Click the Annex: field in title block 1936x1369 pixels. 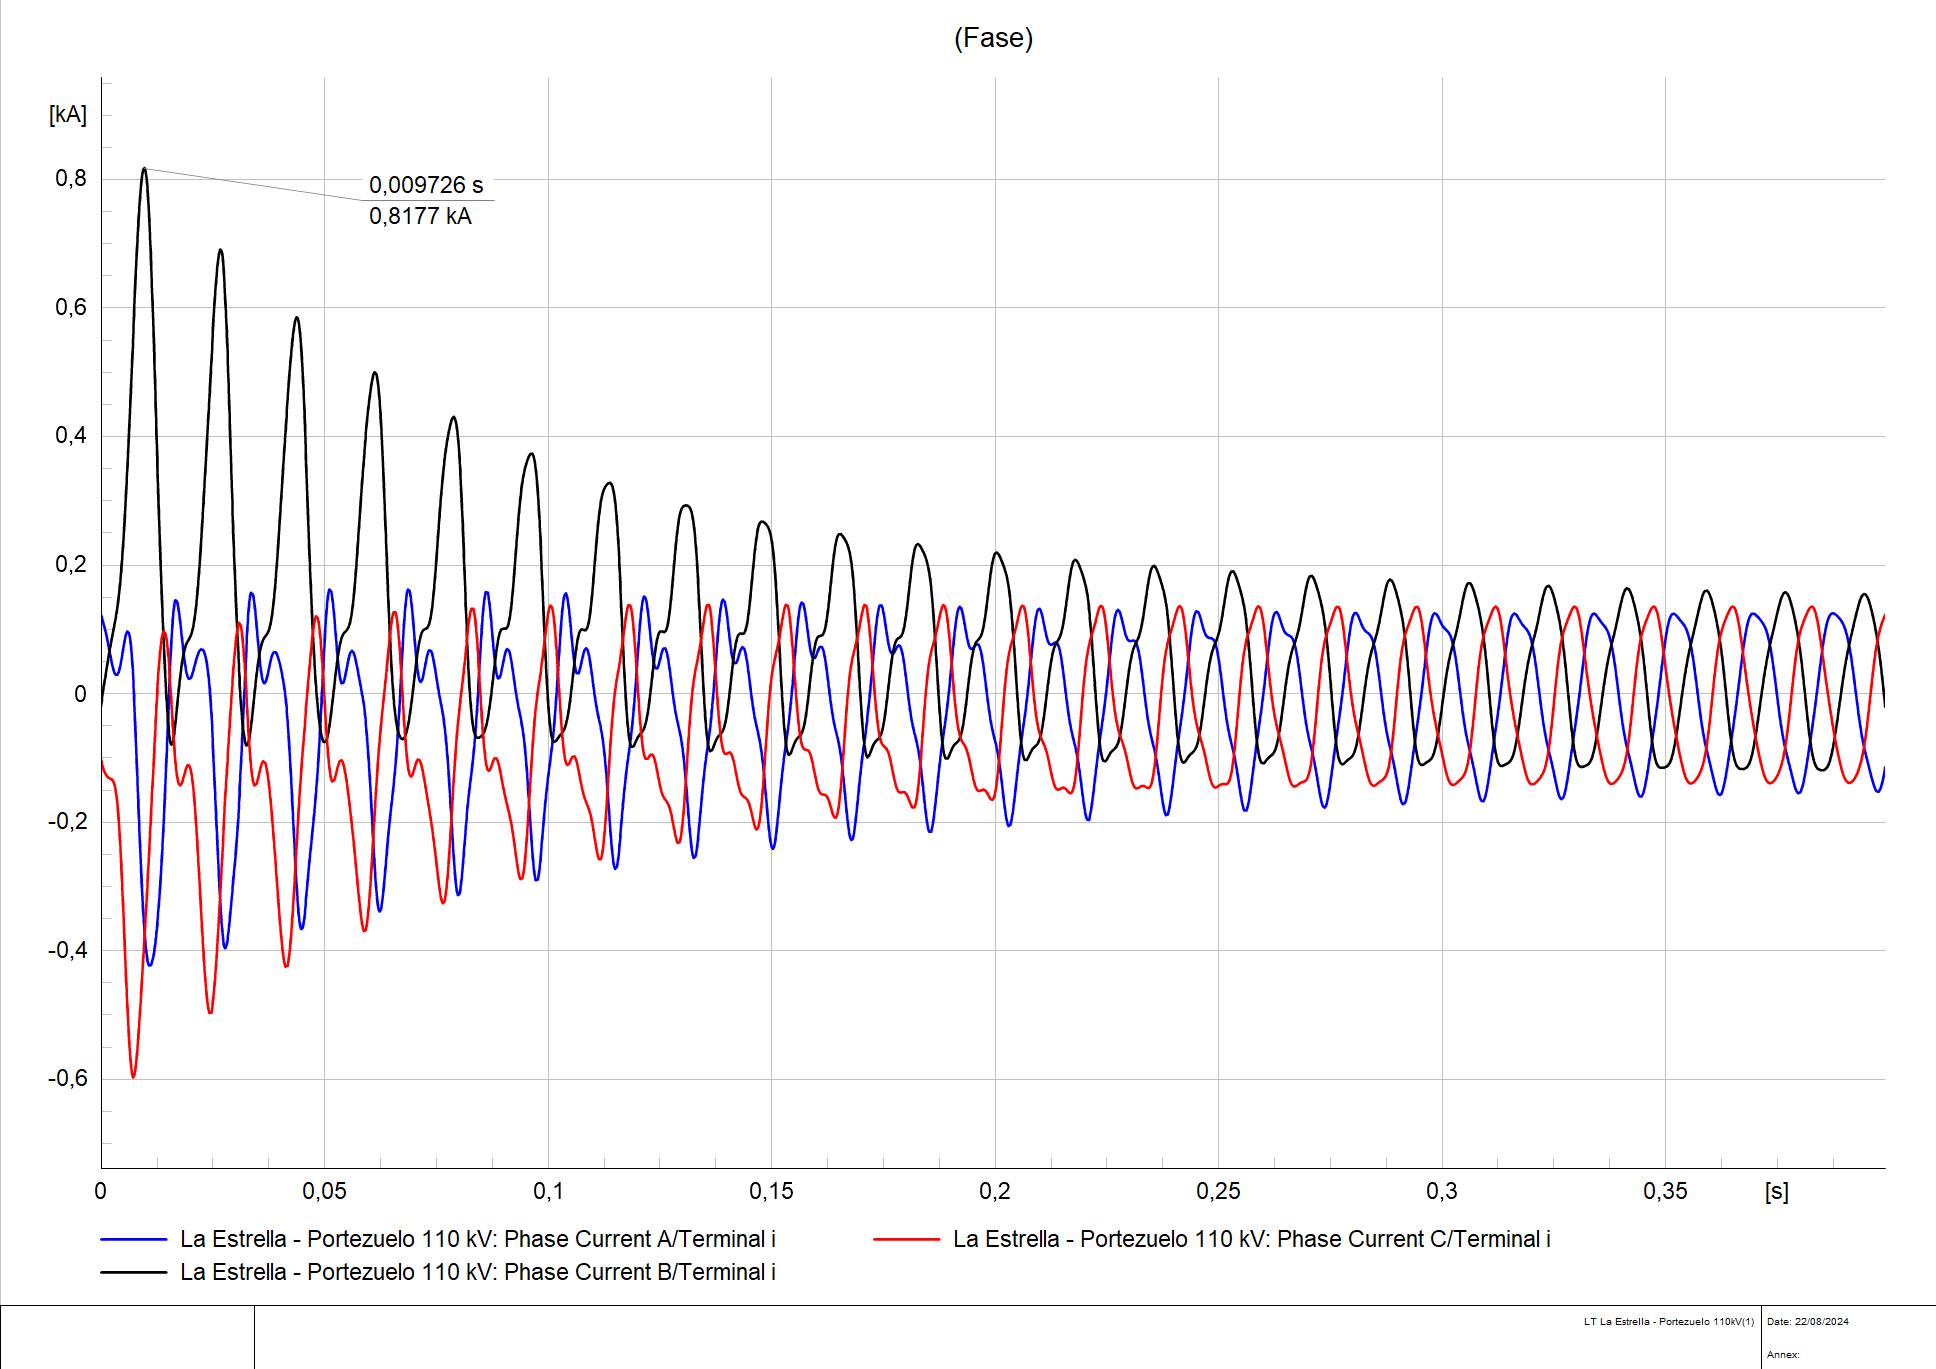click(x=1783, y=1354)
